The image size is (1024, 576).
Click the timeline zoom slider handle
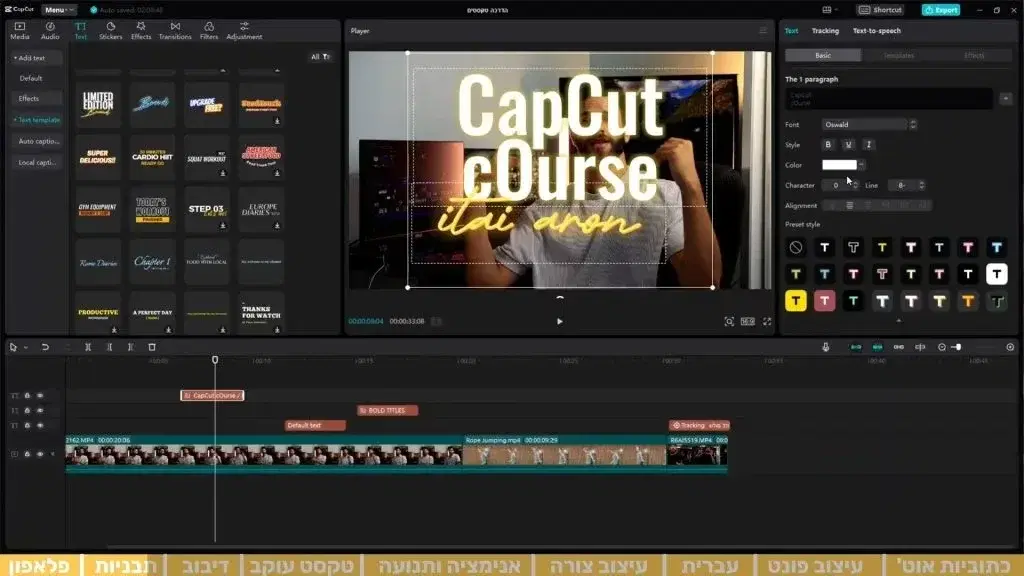[958, 347]
